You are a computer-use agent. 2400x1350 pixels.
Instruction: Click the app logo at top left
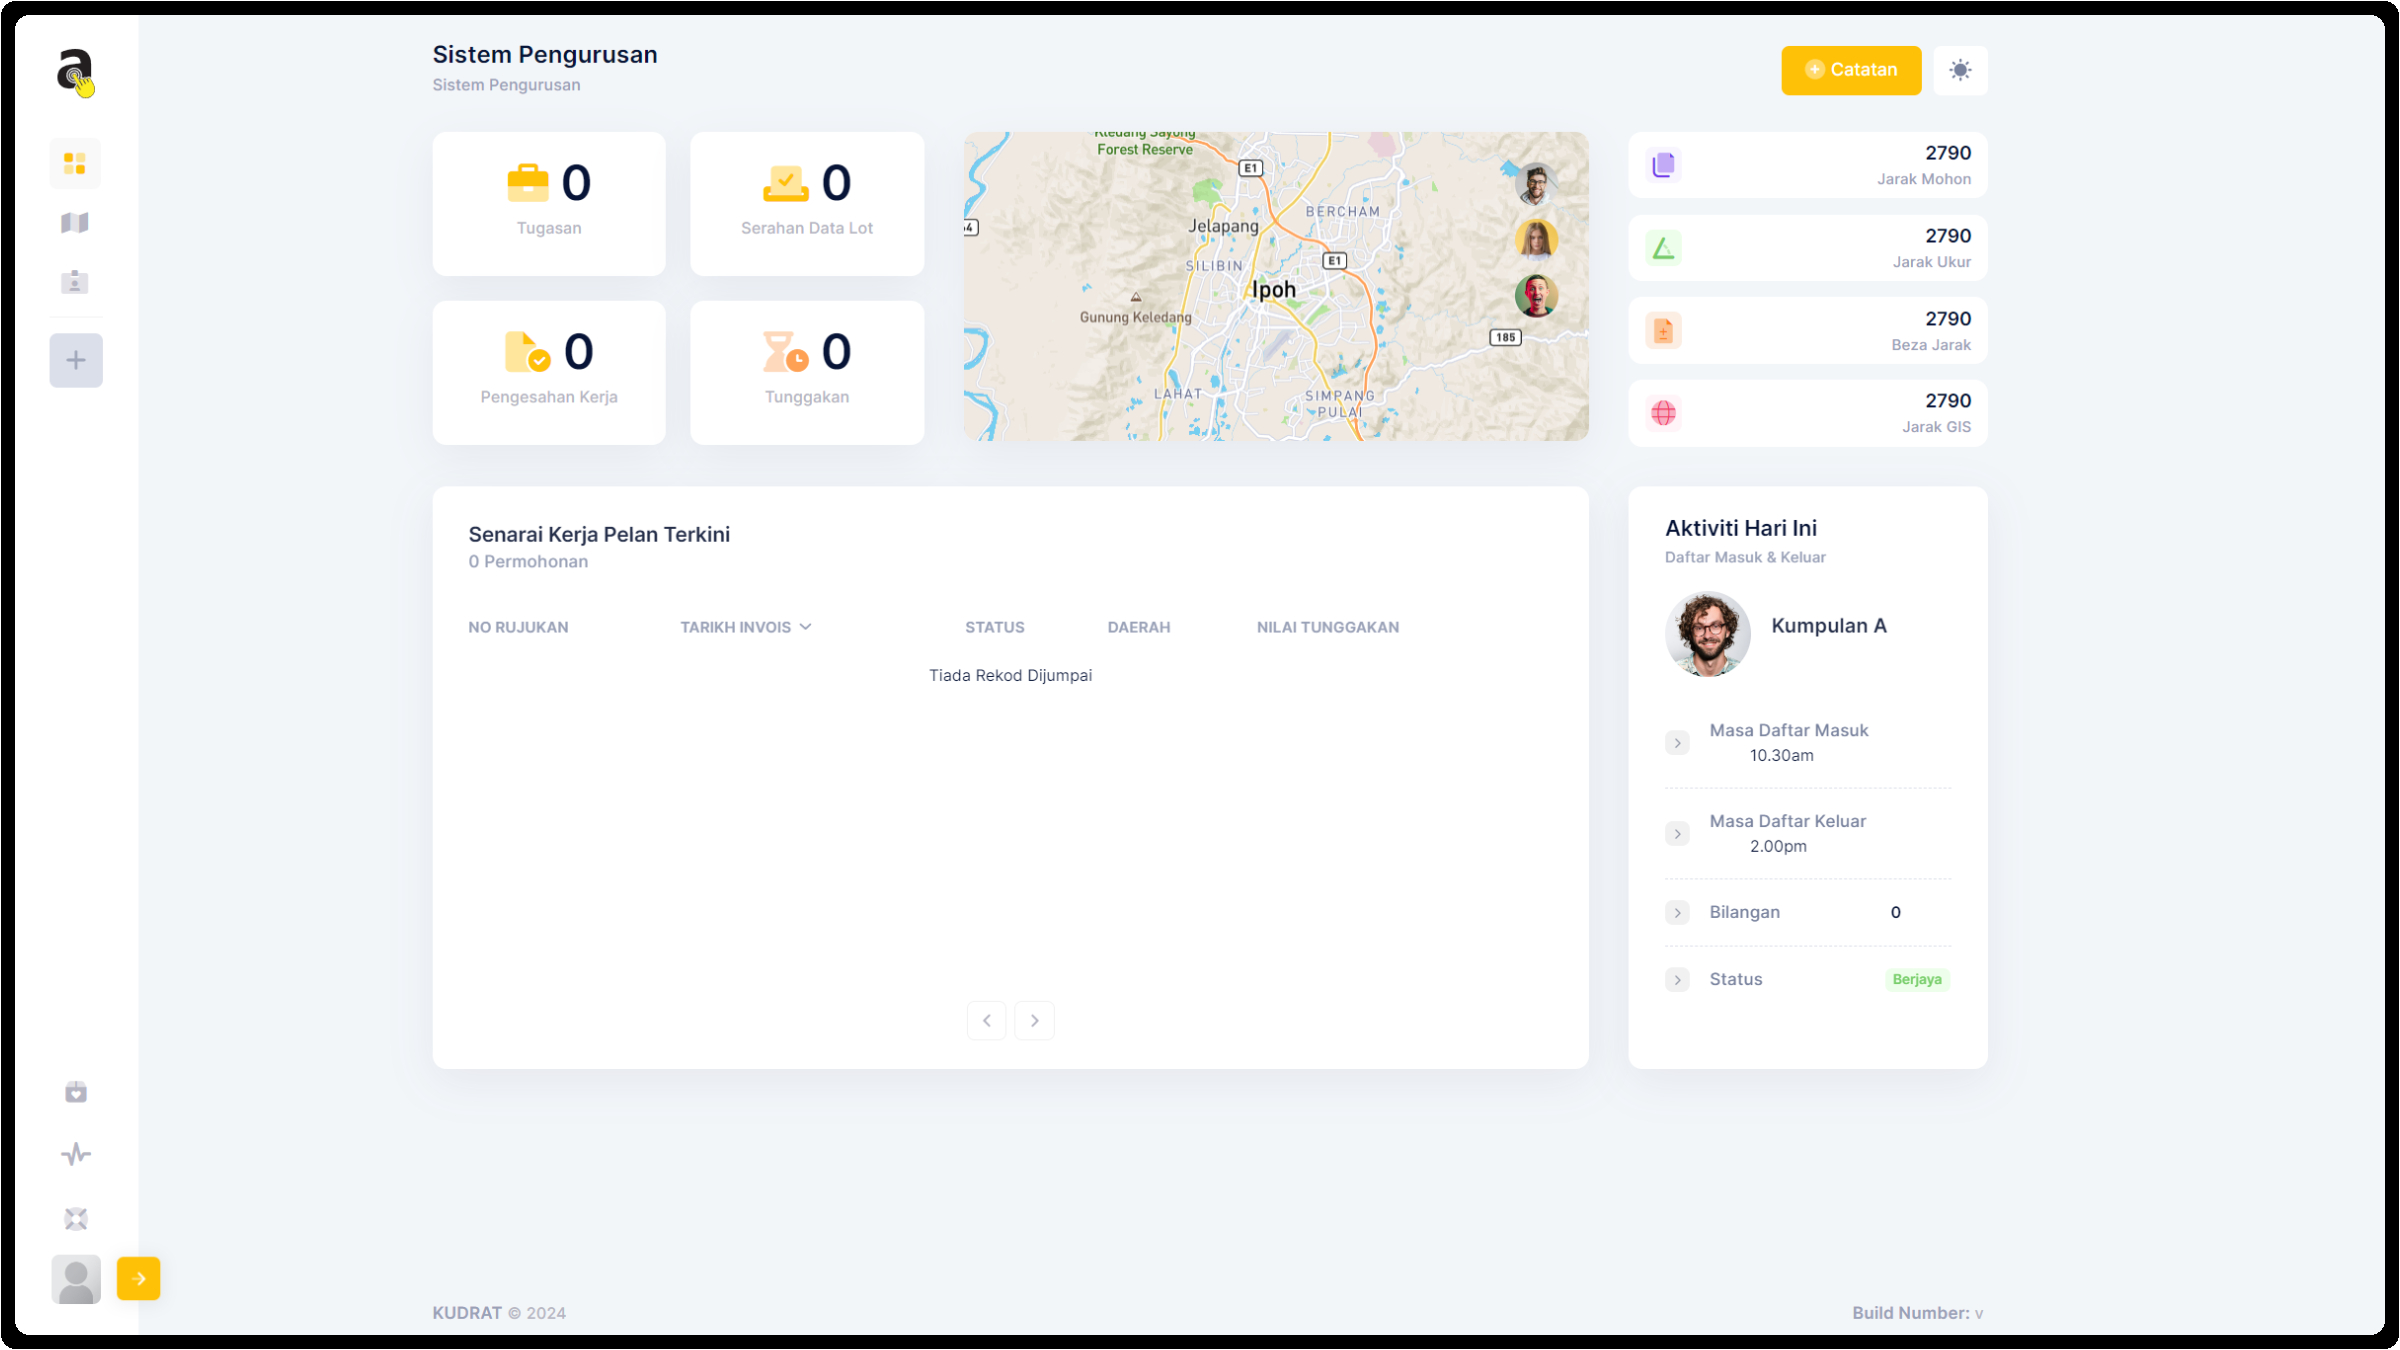[75, 72]
